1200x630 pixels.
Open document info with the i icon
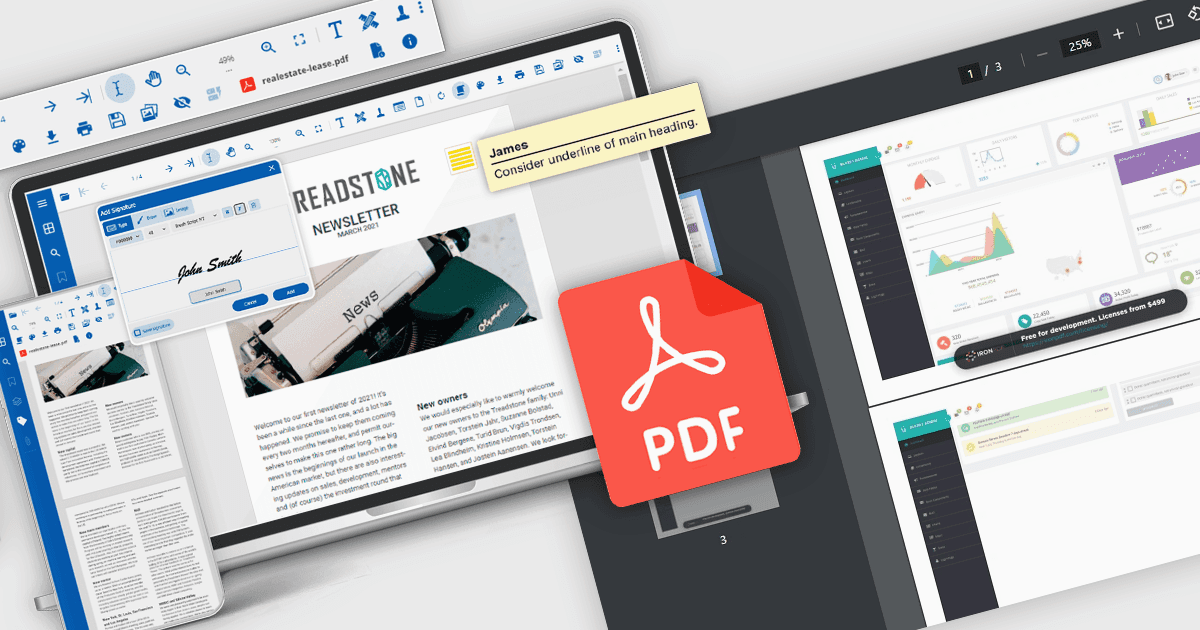409,41
